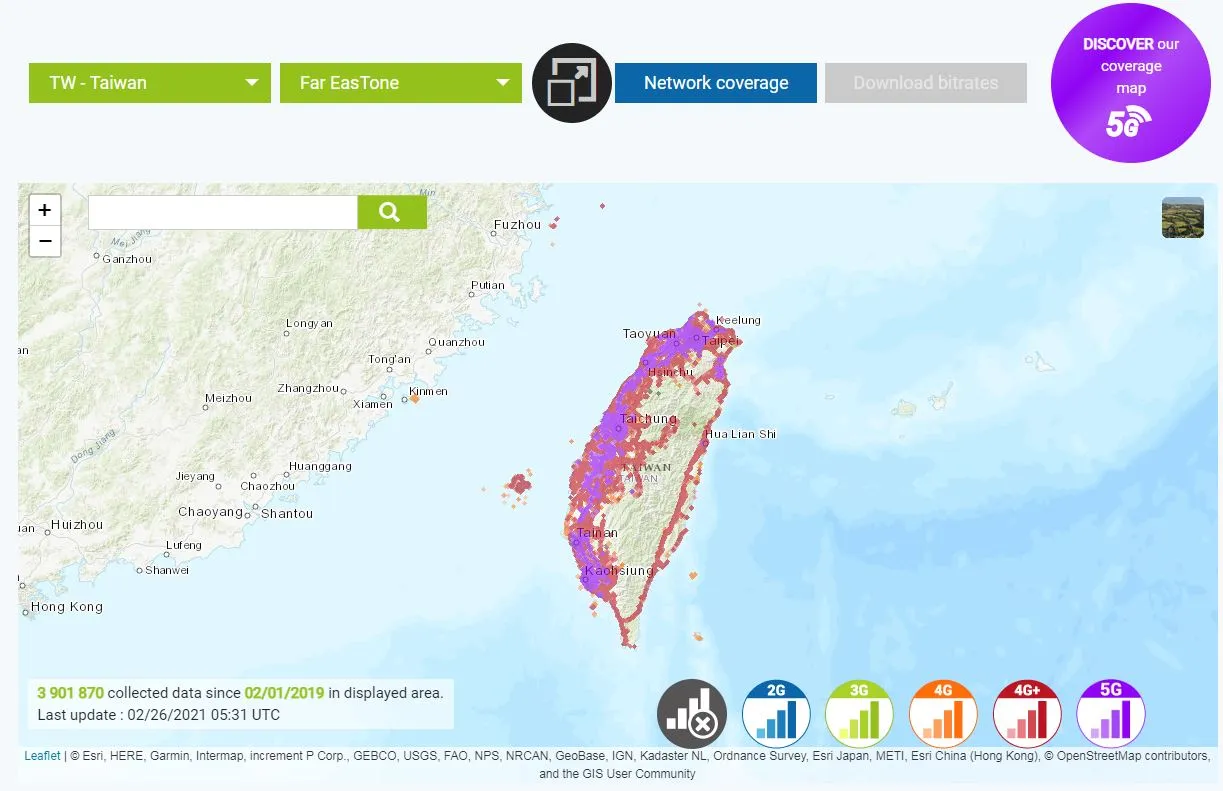Click the Tainan city label on map
Image resolution: width=1223 pixels, height=791 pixels.
[597, 533]
